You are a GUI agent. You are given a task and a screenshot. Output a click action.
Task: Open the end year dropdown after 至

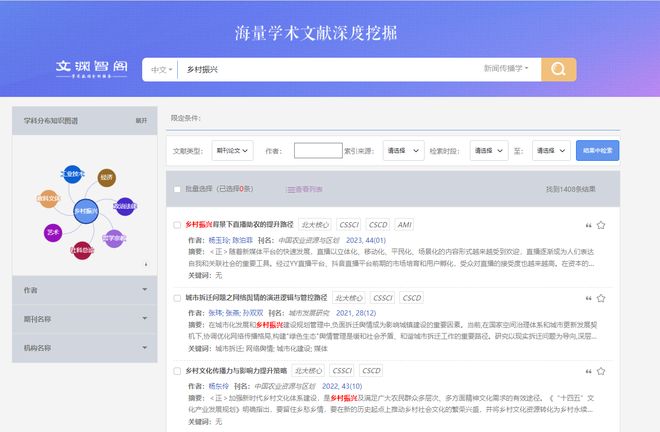551,151
